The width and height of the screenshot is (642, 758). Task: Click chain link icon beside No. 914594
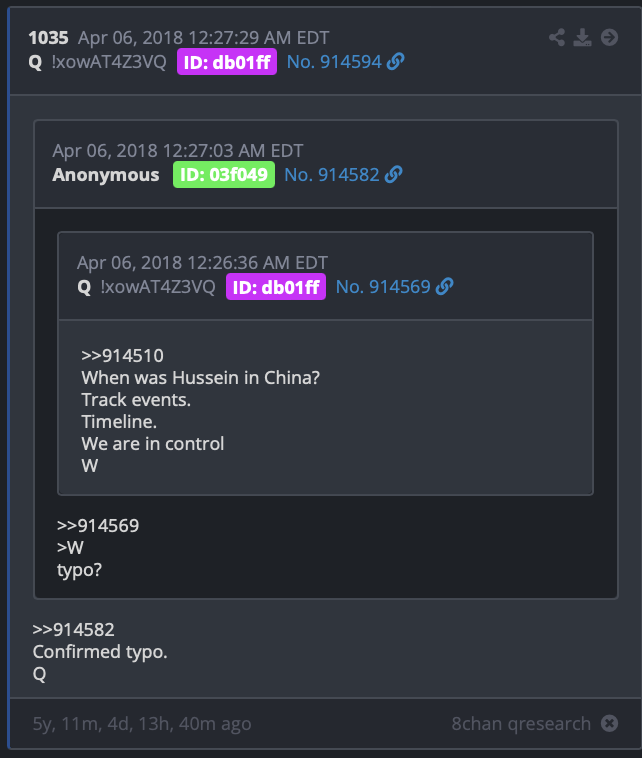395,61
